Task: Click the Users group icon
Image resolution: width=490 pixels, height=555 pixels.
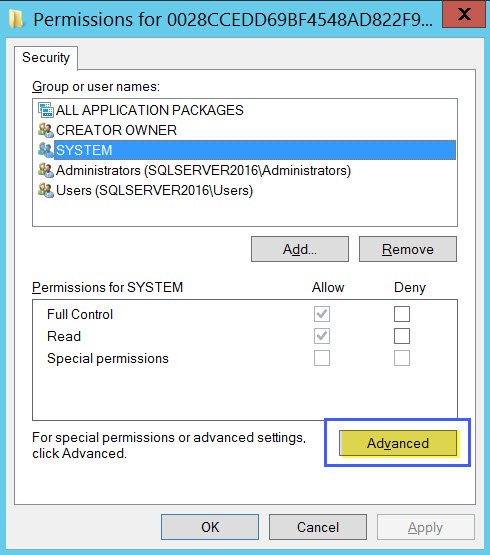Action: click(46, 190)
